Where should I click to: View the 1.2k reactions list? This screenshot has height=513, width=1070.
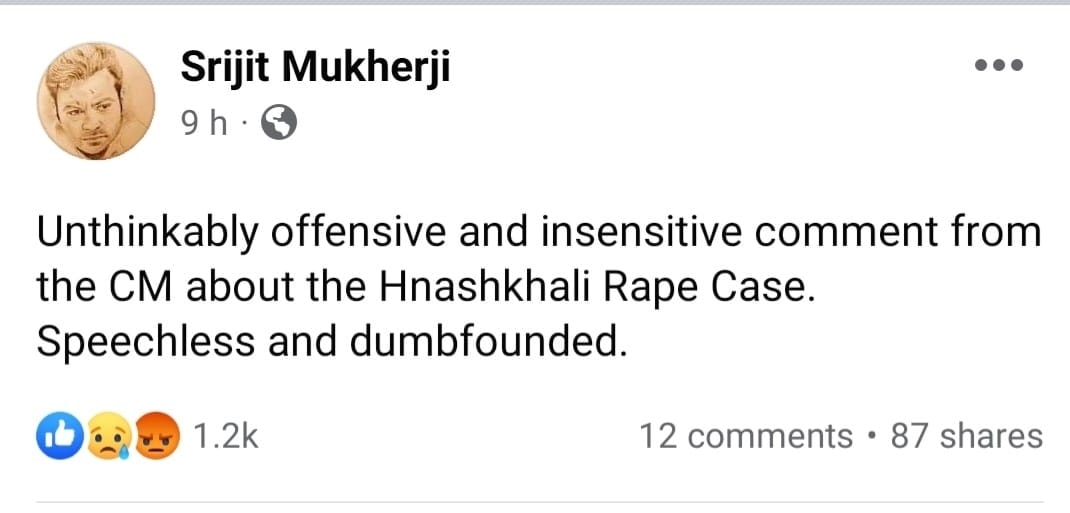226,437
